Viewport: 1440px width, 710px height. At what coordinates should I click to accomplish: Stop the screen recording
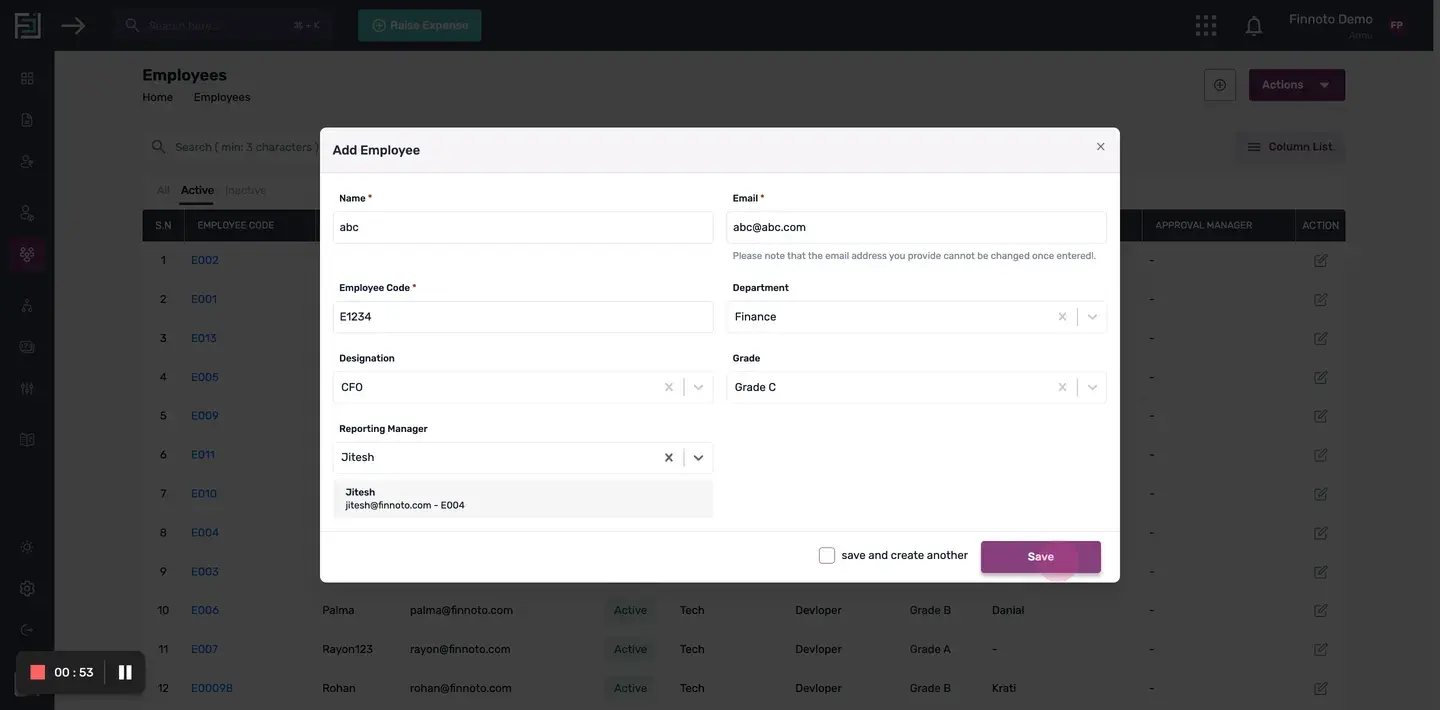[38, 672]
